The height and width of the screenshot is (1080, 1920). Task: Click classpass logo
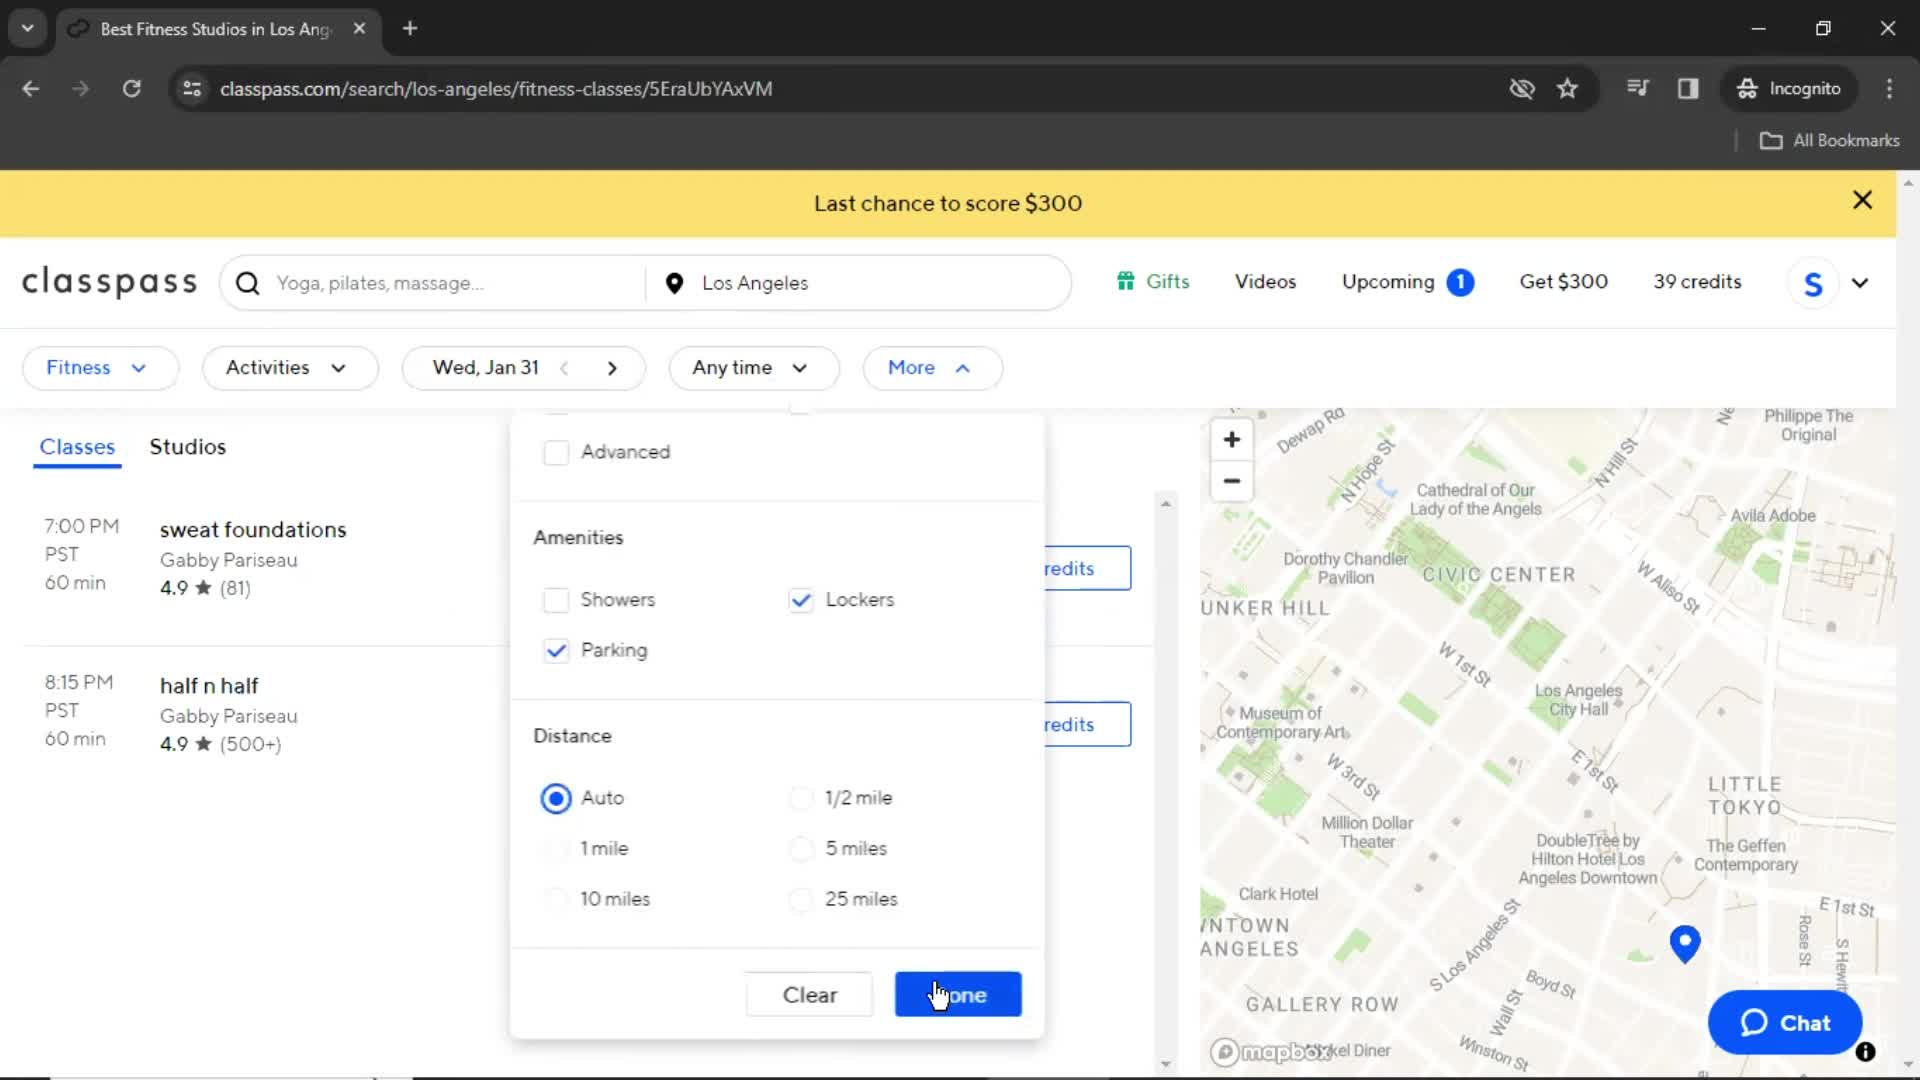110,283
